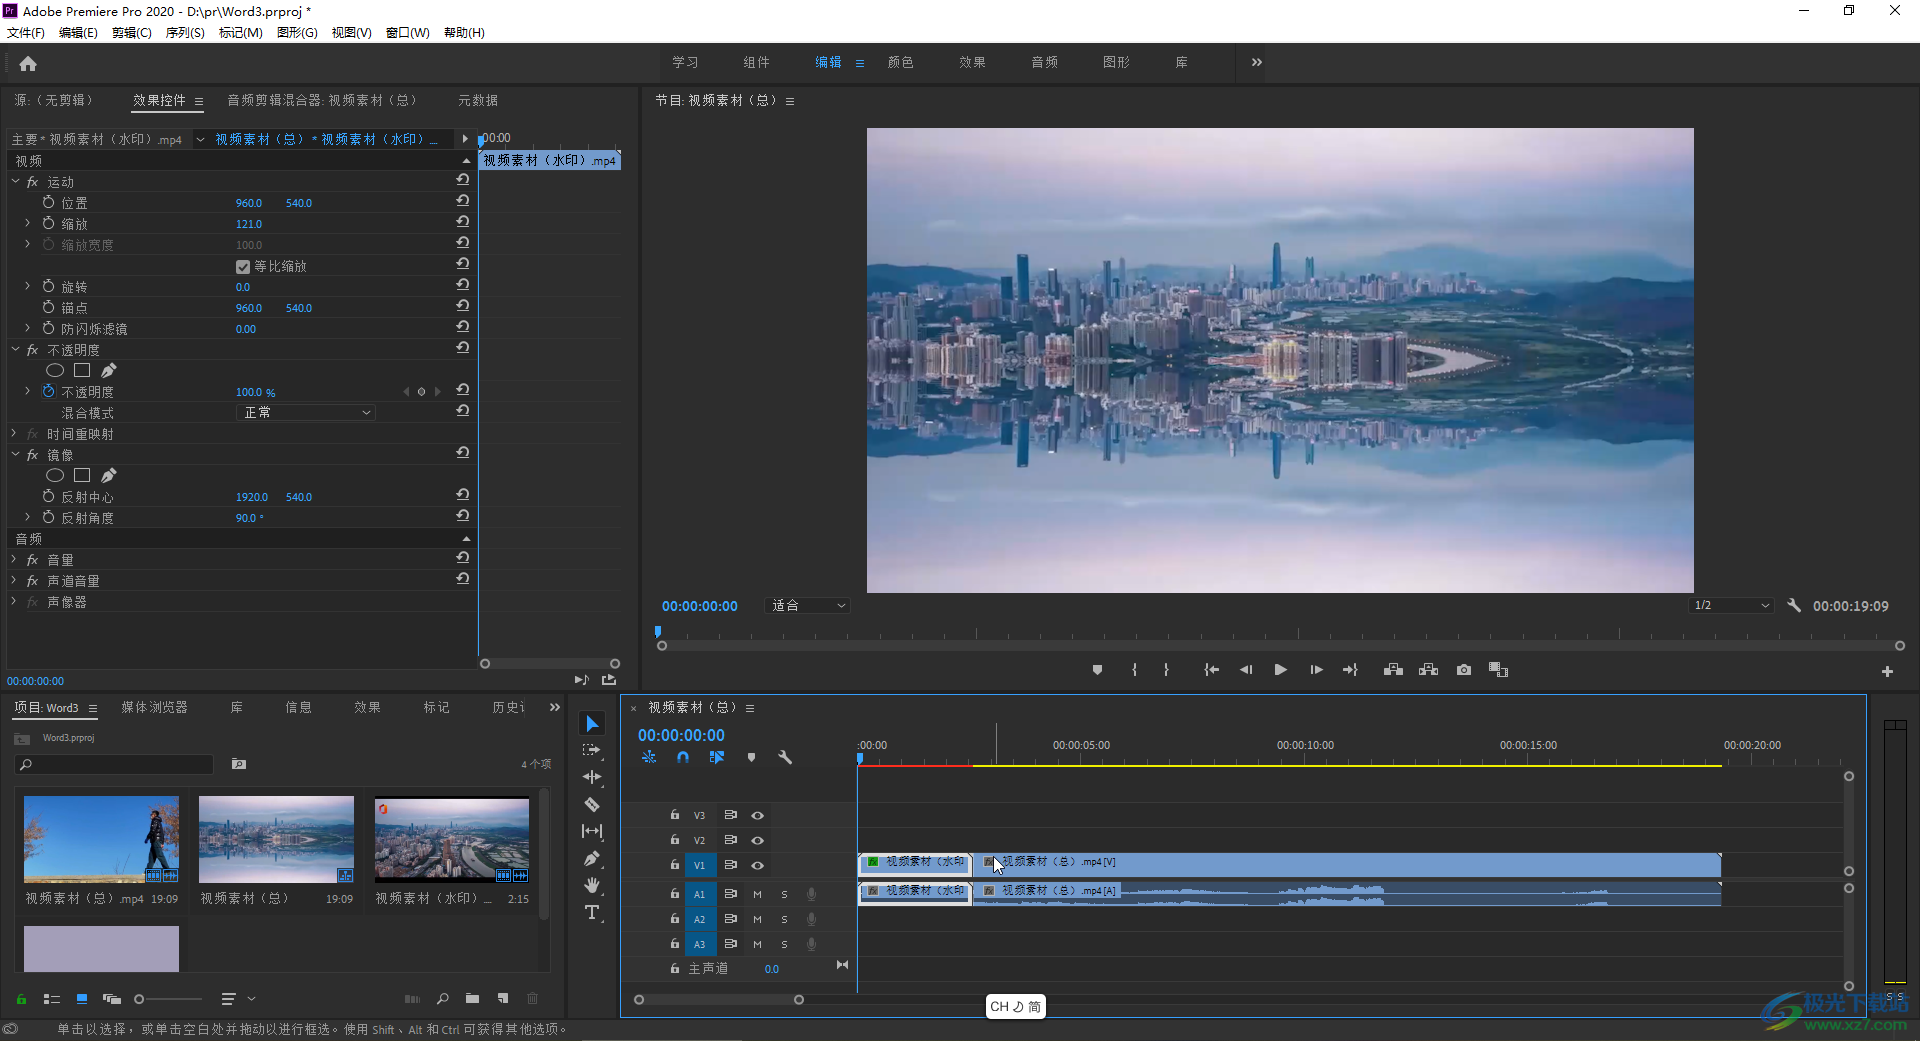Select the Slip tool
1920x1041 pixels.
[592, 831]
